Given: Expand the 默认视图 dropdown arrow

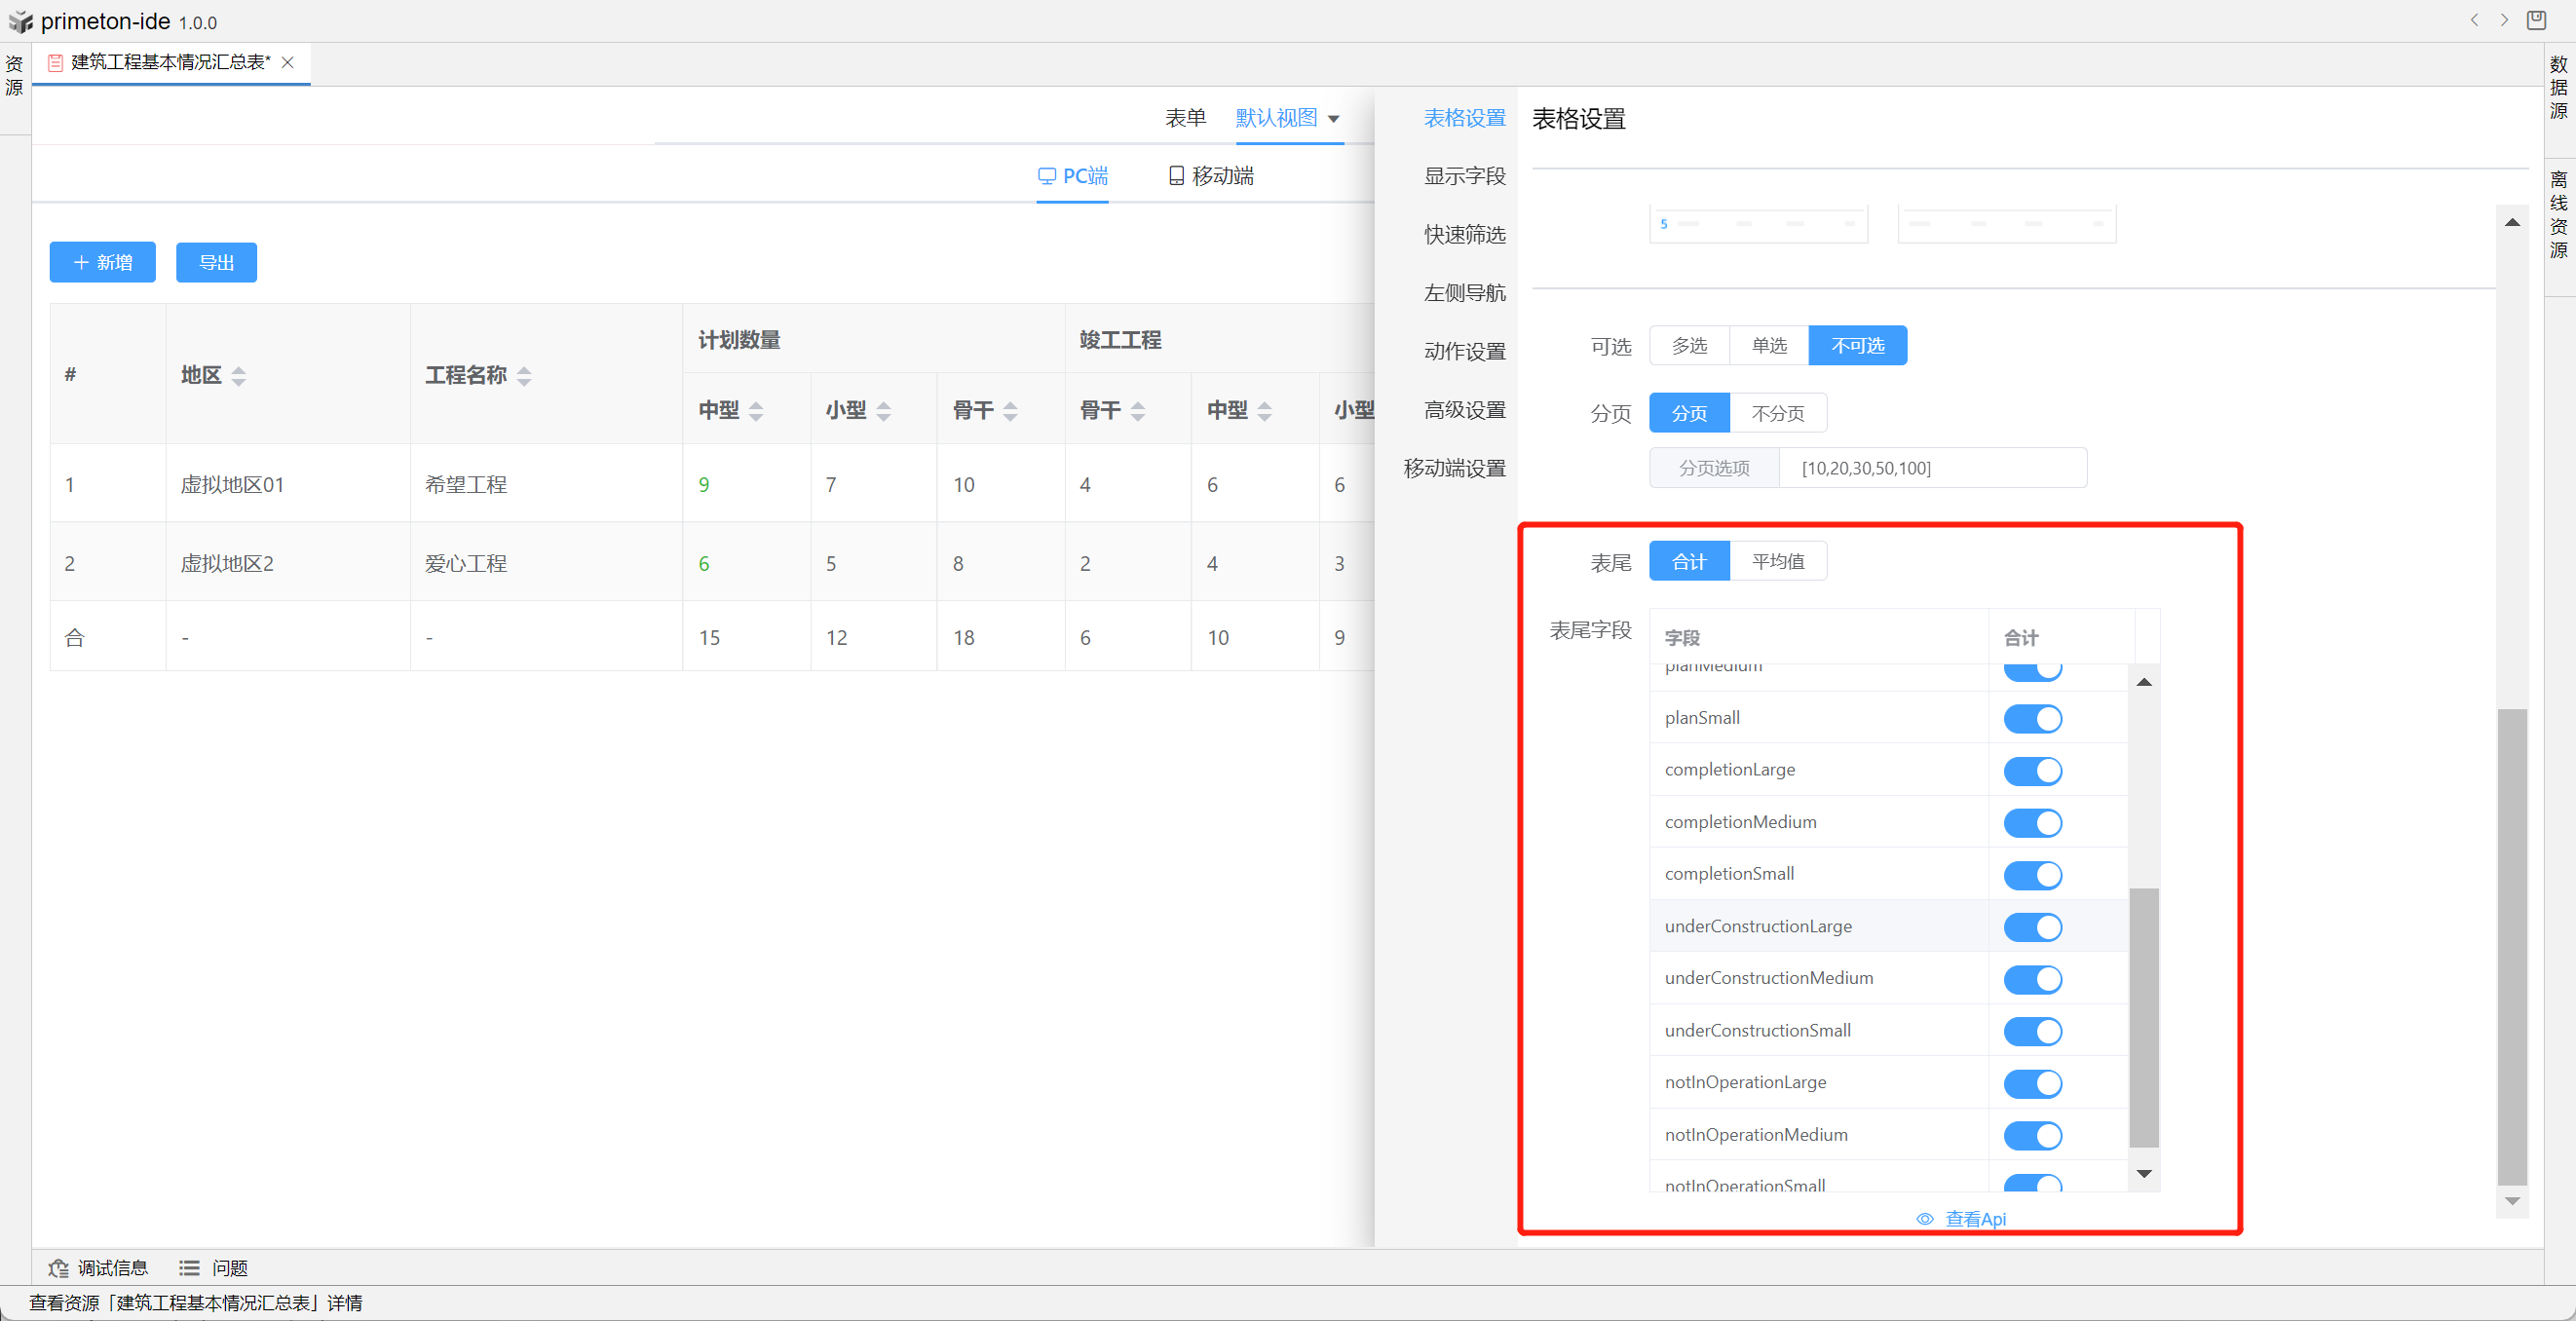Looking at the screenshot, I should pos(1333,119).
